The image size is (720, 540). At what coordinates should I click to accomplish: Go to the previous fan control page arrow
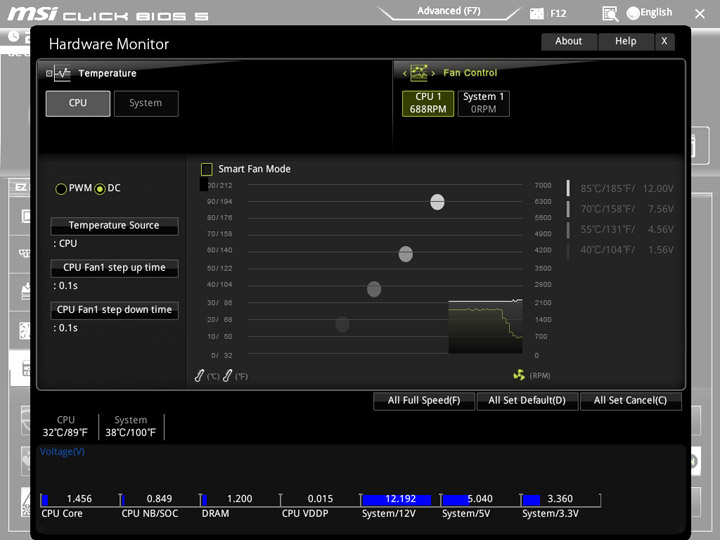coord(405,73)
